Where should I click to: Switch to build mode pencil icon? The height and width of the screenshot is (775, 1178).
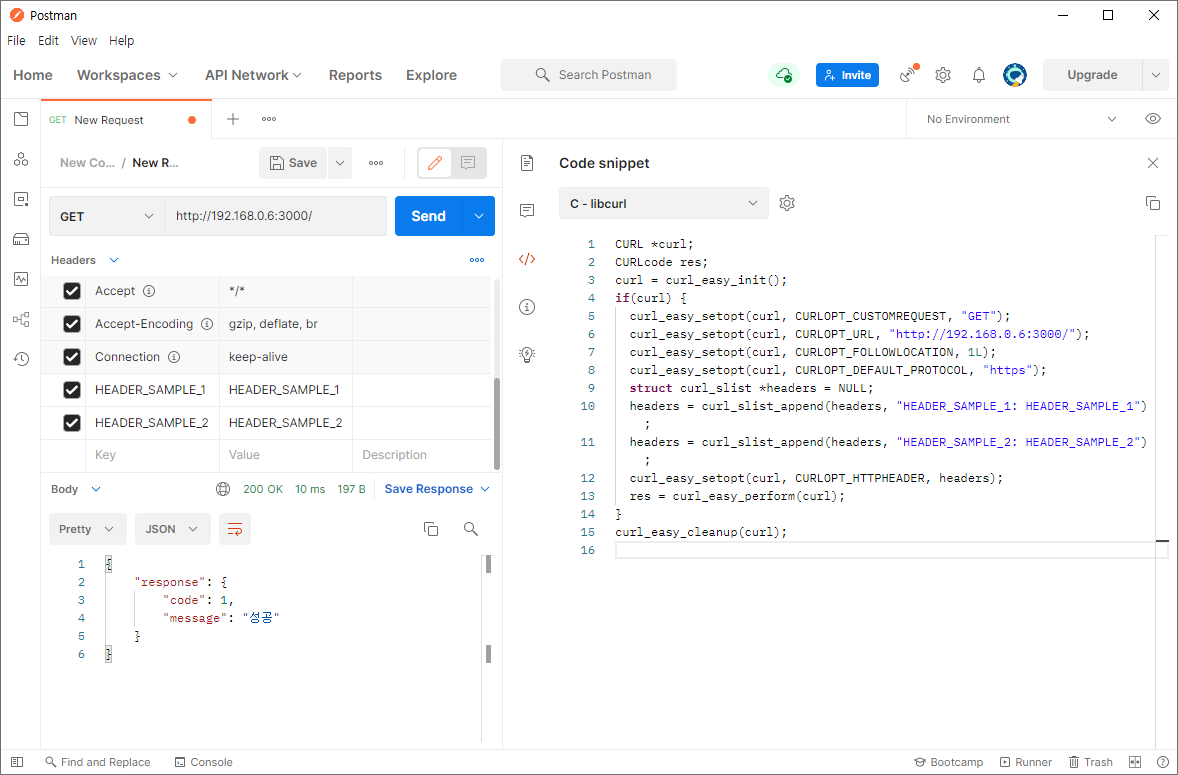[435, 163]
